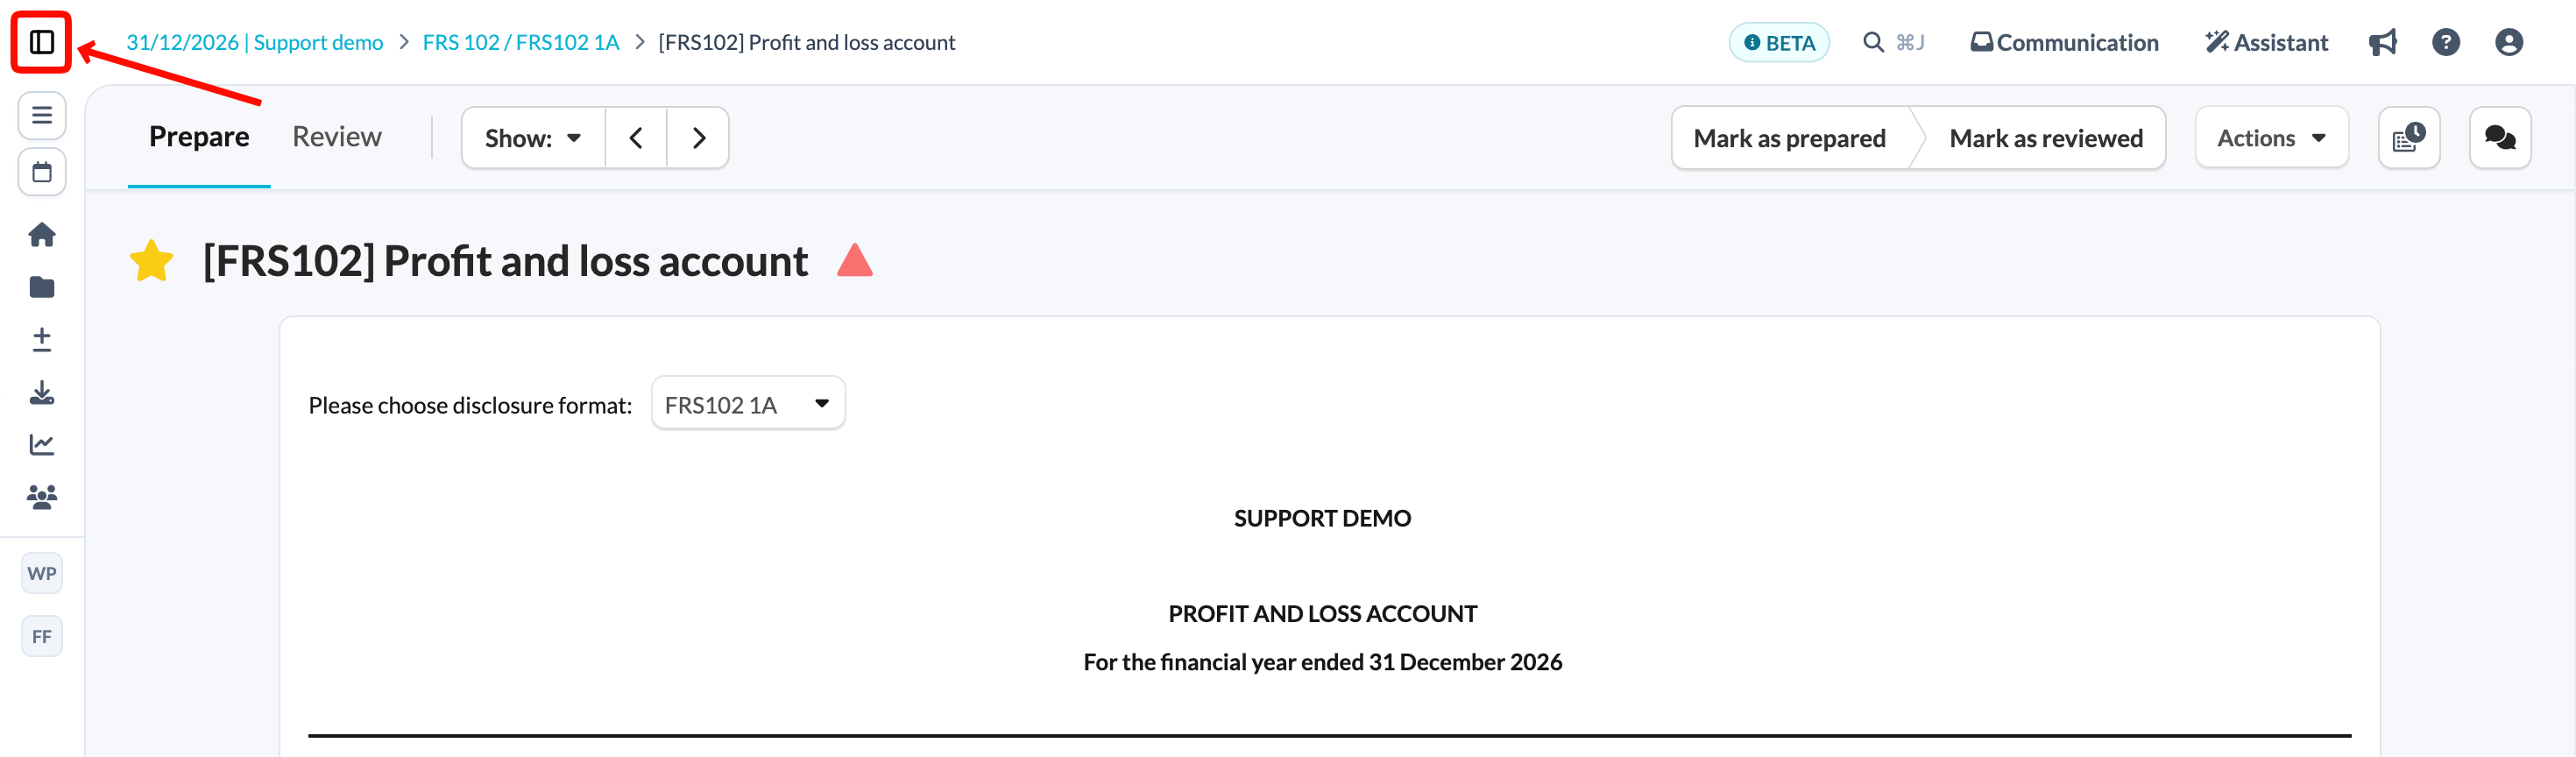2576x757 pixels.
Task: Open the plus-minus adjustments icon
Action: (x=42, y=339)
